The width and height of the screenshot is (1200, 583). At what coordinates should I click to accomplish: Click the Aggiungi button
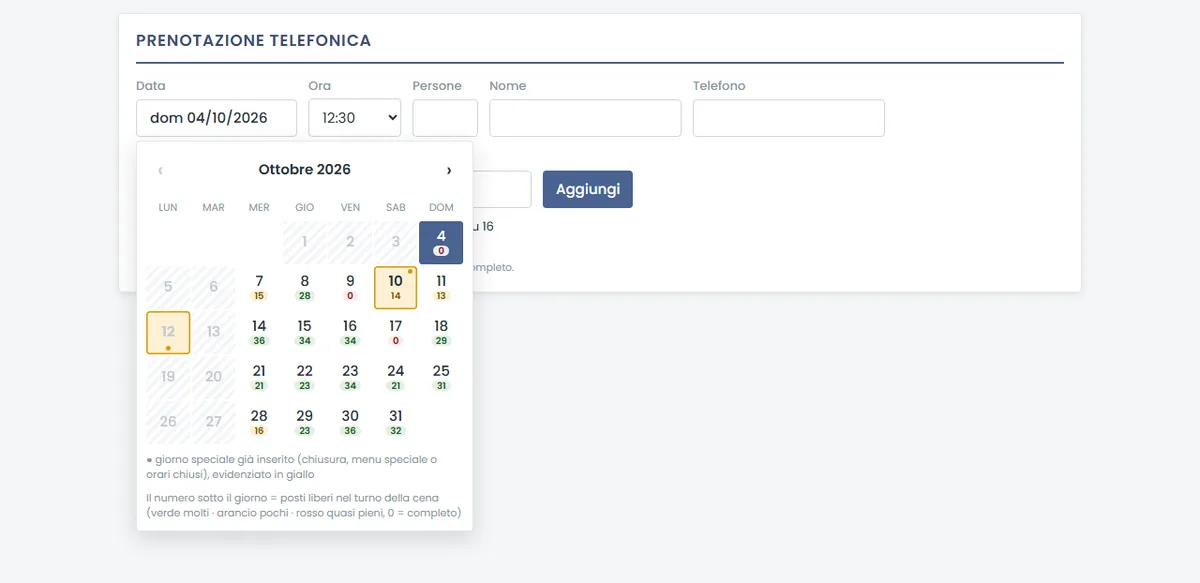click(x=588, y=189)
